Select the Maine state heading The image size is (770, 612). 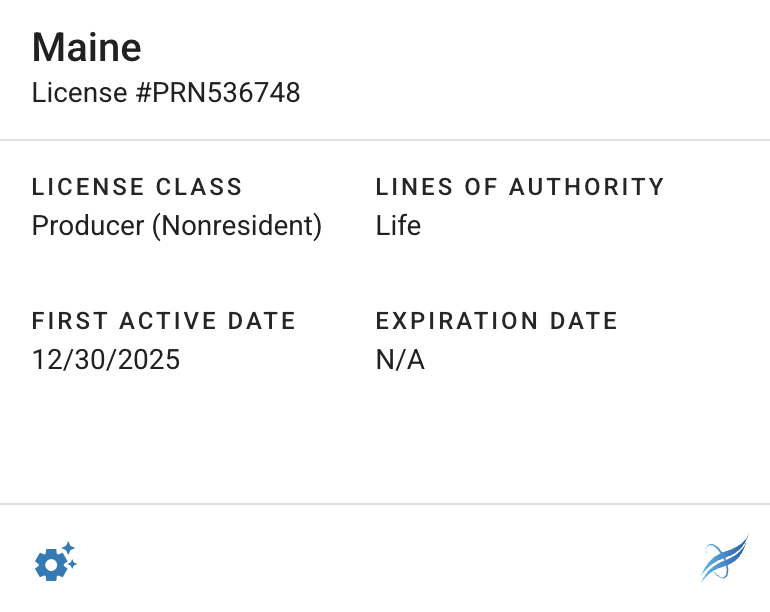coord(87,47)
